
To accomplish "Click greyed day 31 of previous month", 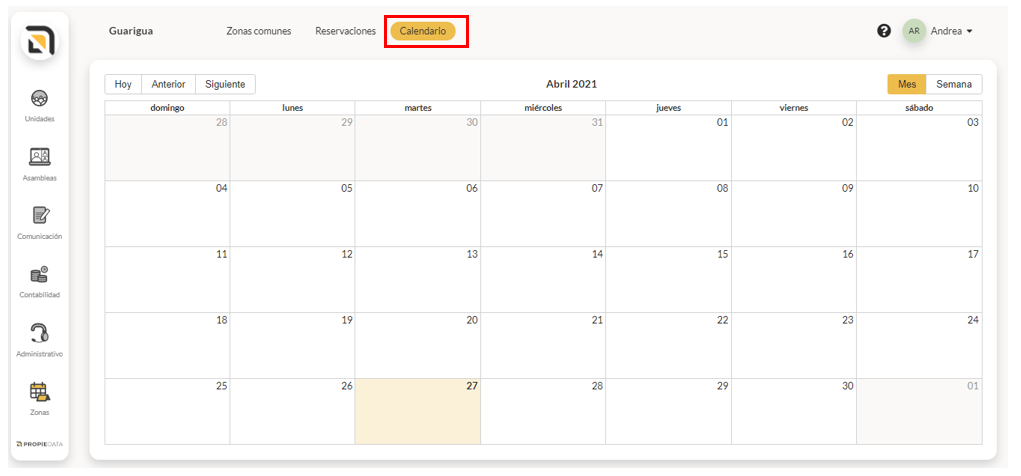I will click(x=543, y=148).
